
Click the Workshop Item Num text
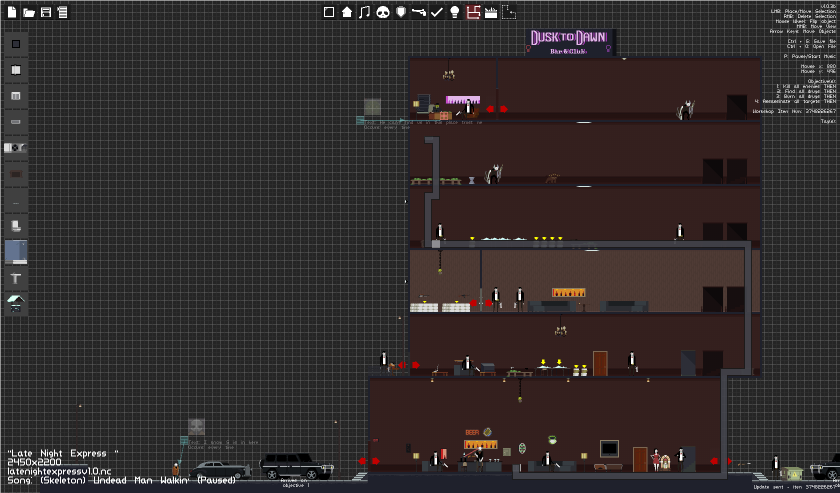[794, 111]
